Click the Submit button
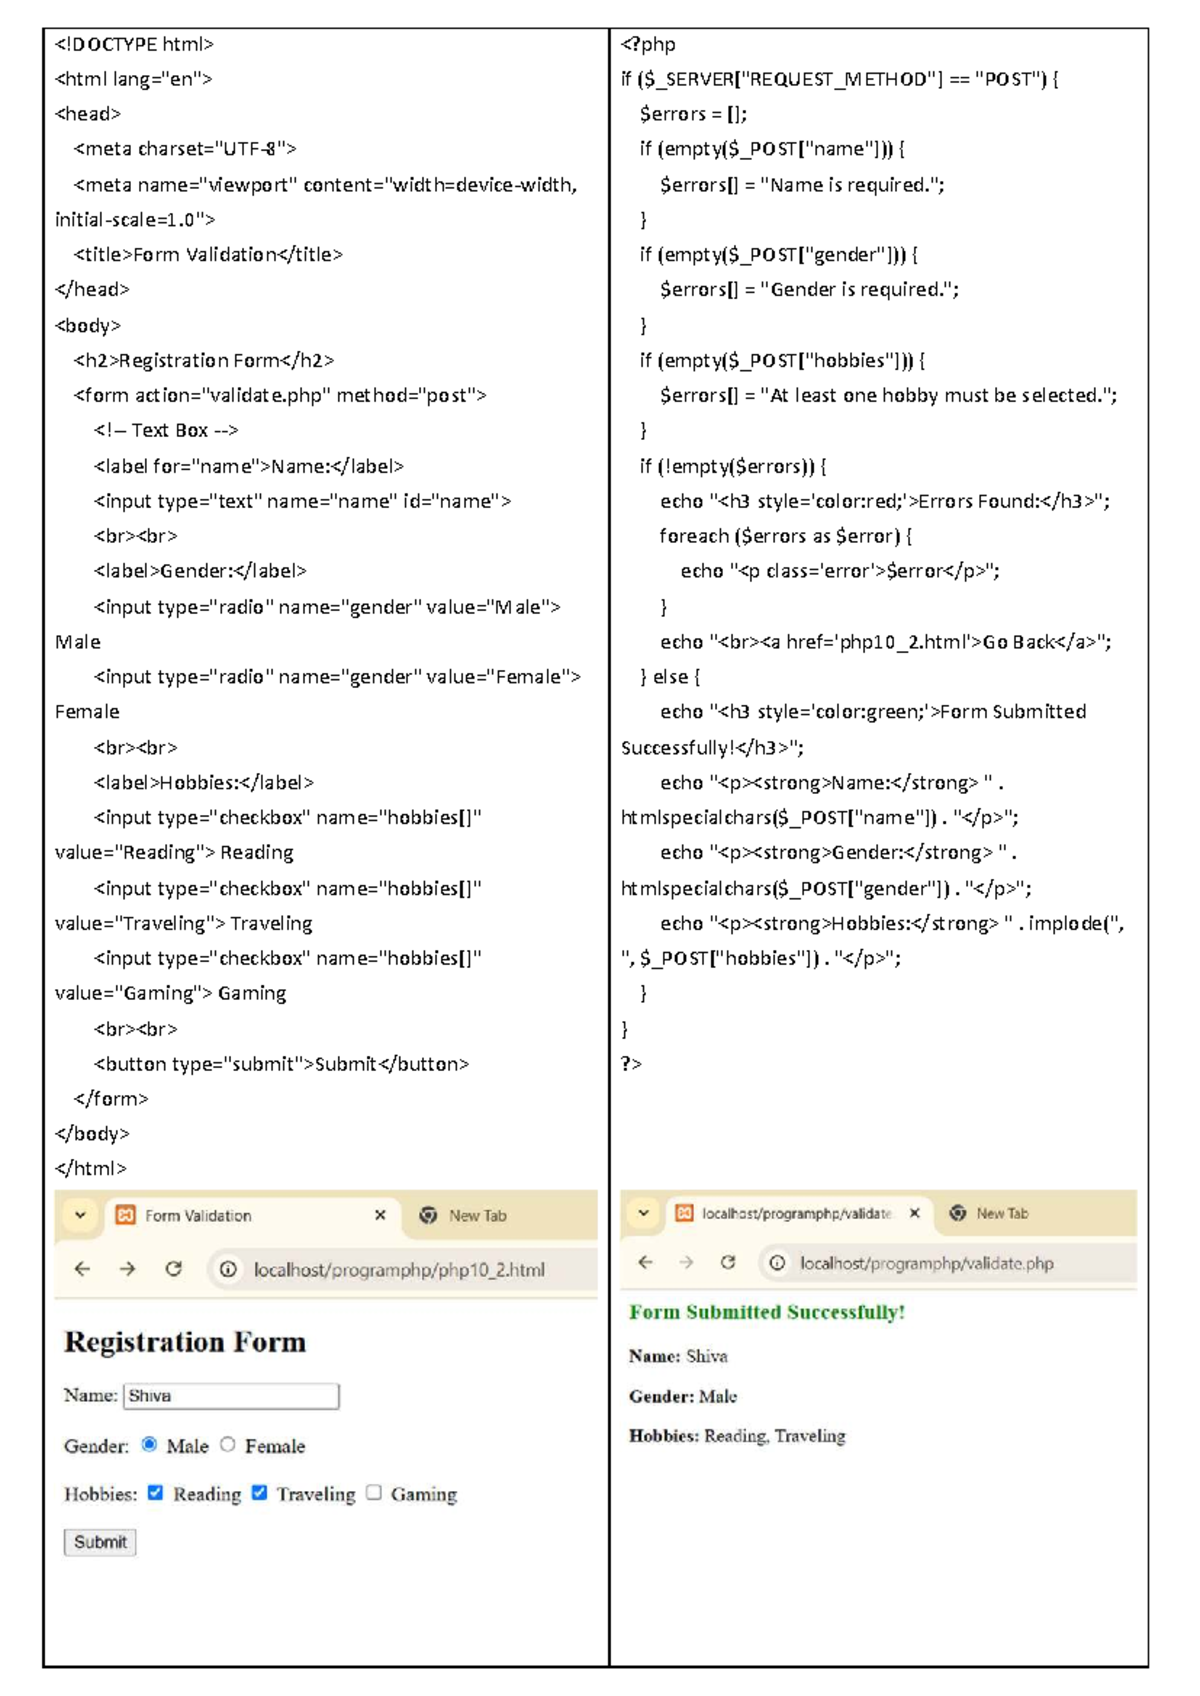Image resolution: width=1200 pixels, height=1696 pixels. tap(100, 1542)
